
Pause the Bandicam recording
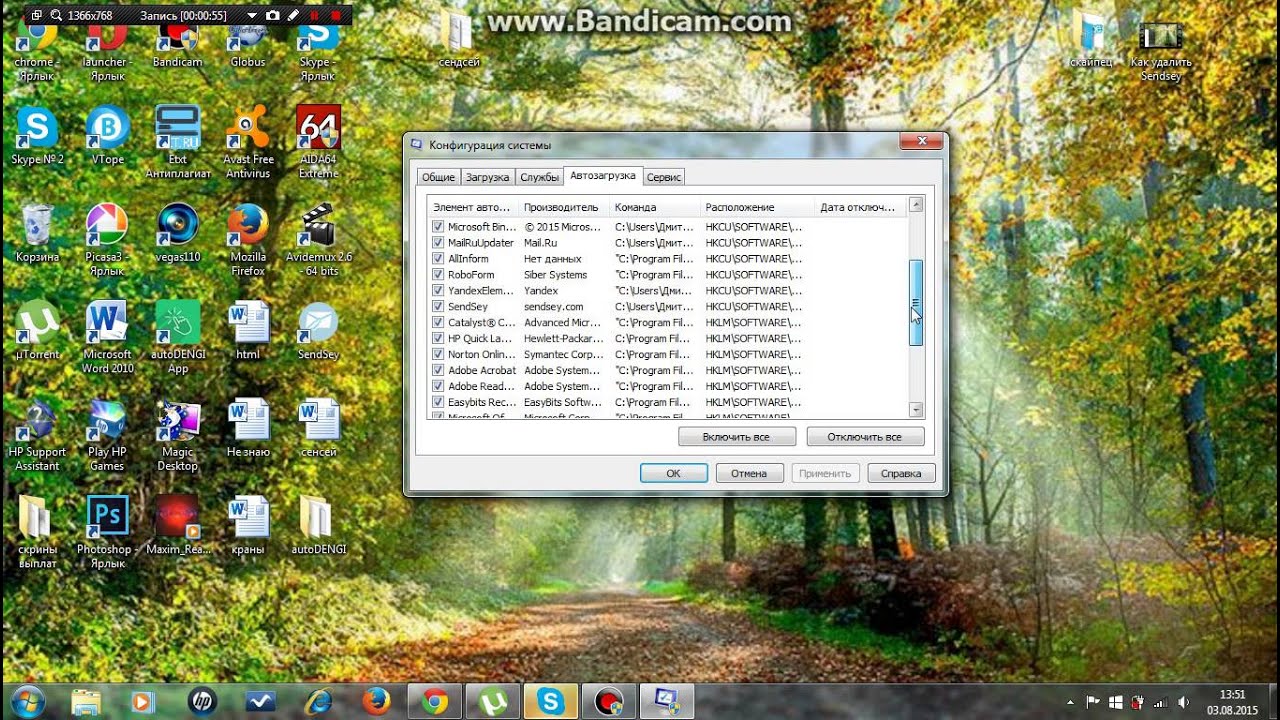[314, 16]
